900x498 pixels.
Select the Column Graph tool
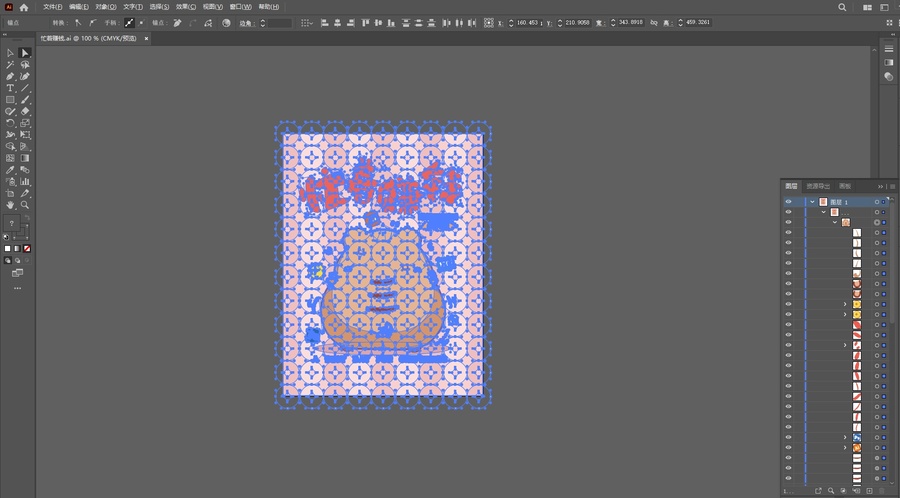tap(25, 181)
